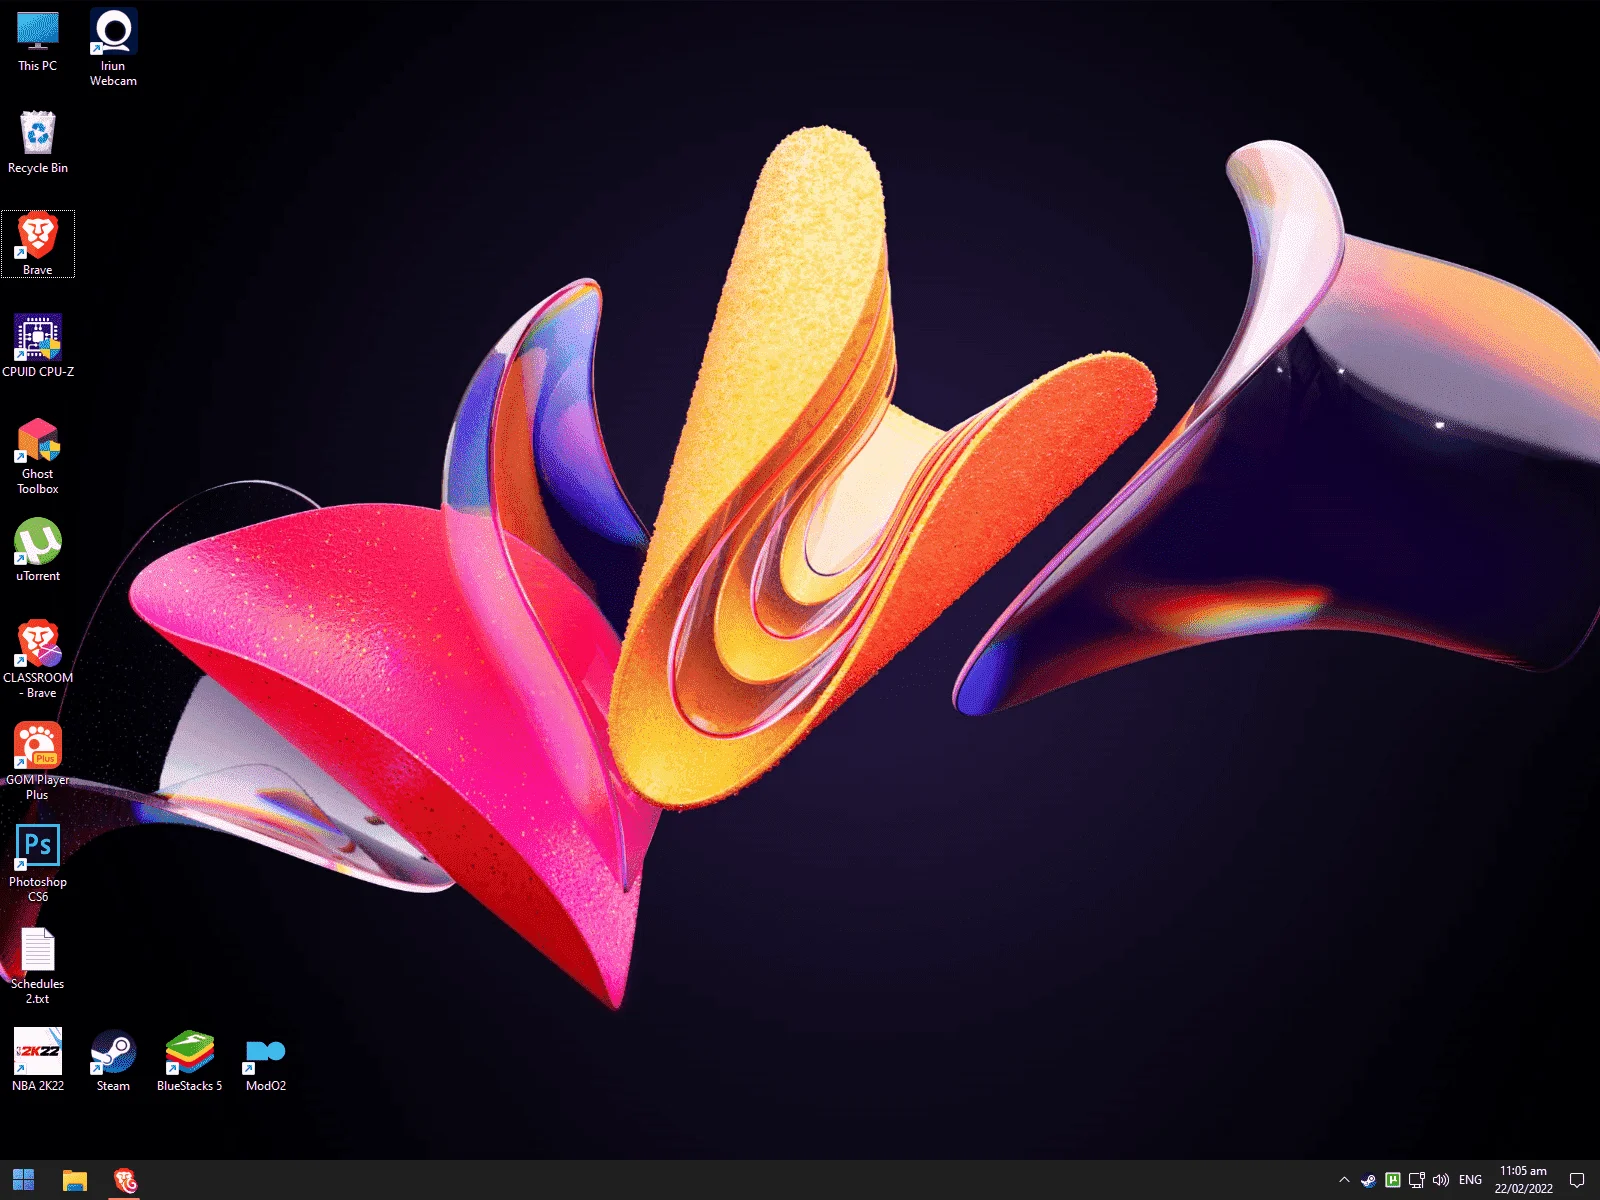Select the This PC desktop icon
This screenshot has width=1600, height=1200.
pyautogui.click(x=38, y=41)
